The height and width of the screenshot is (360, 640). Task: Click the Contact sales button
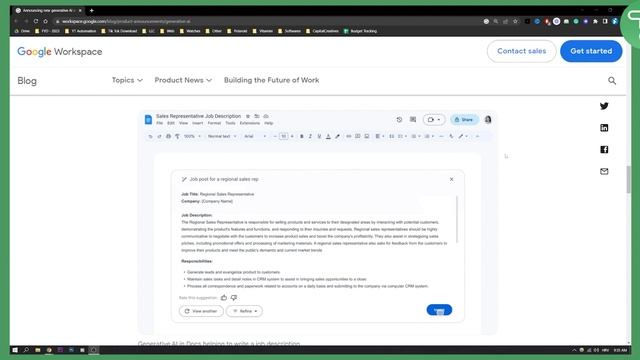point(521,51)
